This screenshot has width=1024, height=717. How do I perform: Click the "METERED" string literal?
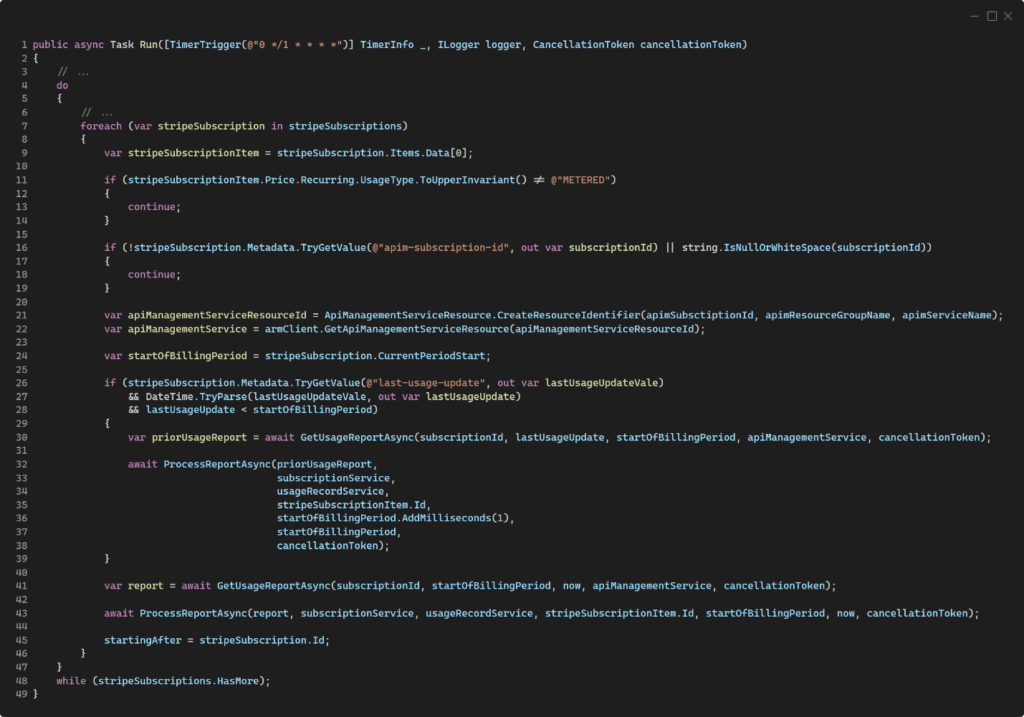[583, 179]
